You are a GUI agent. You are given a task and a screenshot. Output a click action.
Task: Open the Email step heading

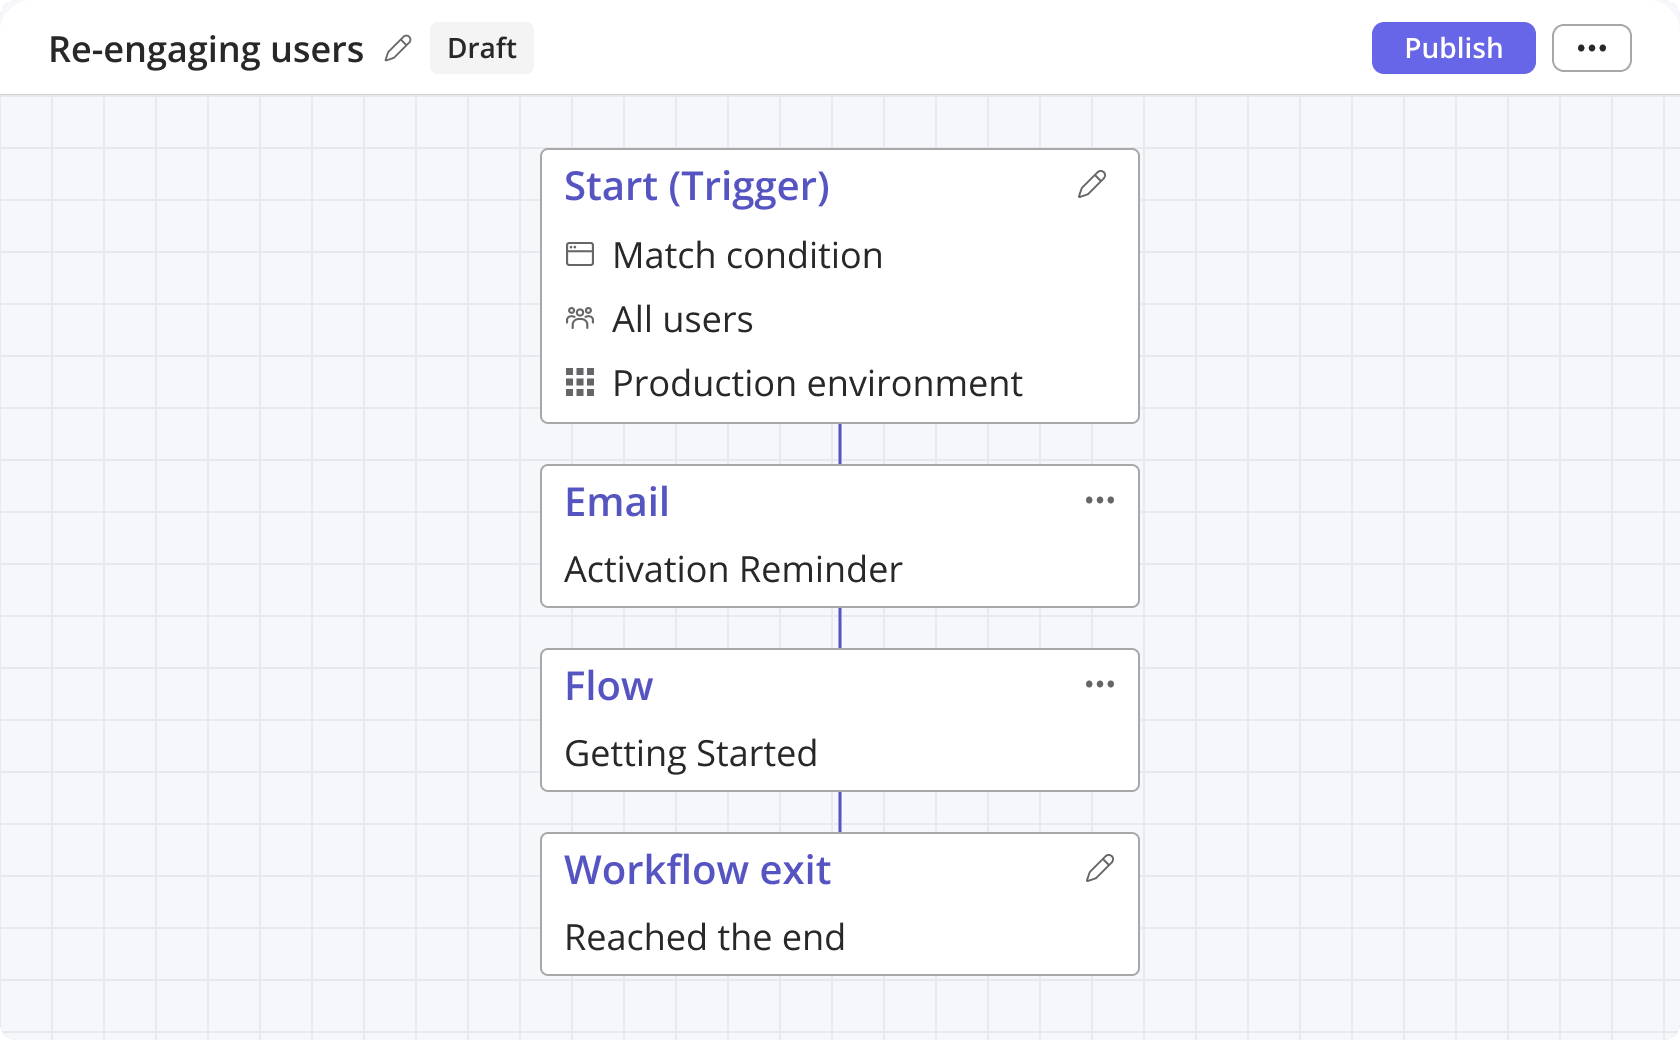pos(616,502)
